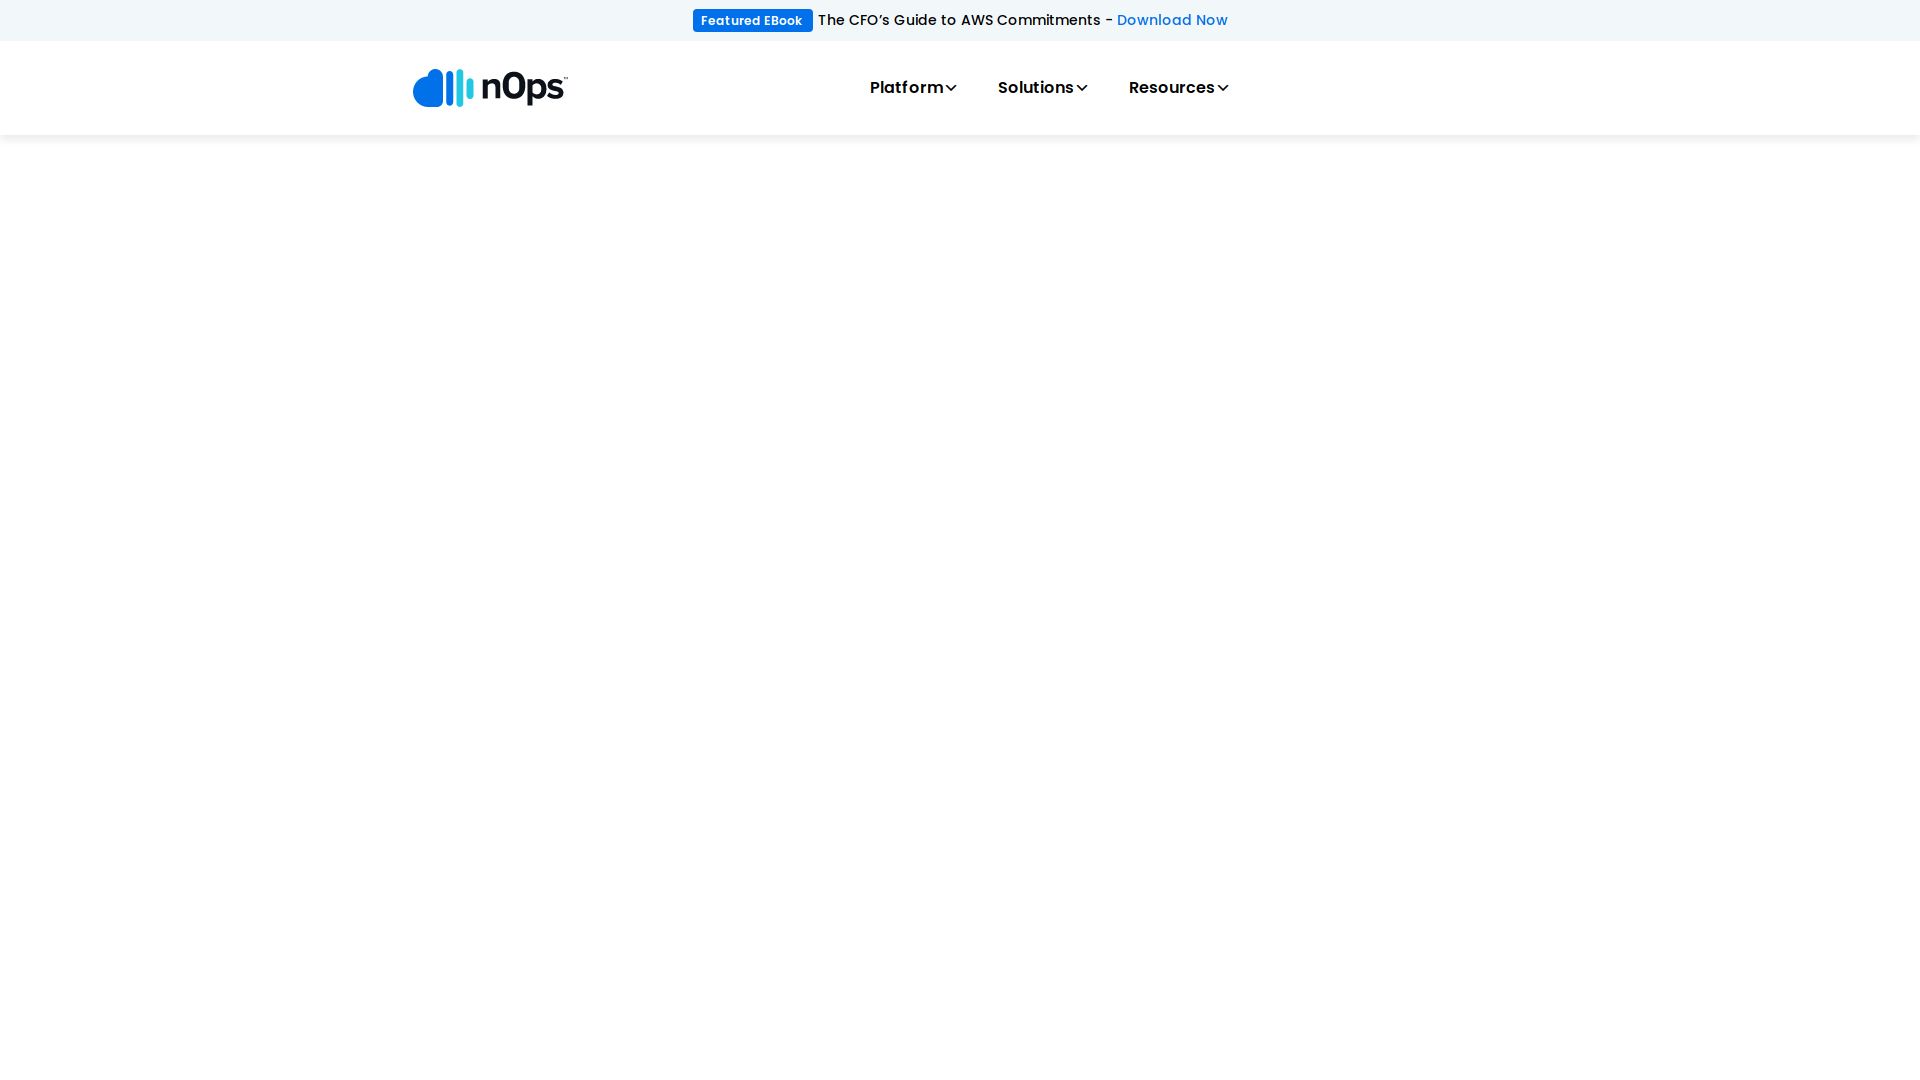Click the trademark symbol beside nOps logo
The width and height of the screenshot is (1920, 1080).
565,77
